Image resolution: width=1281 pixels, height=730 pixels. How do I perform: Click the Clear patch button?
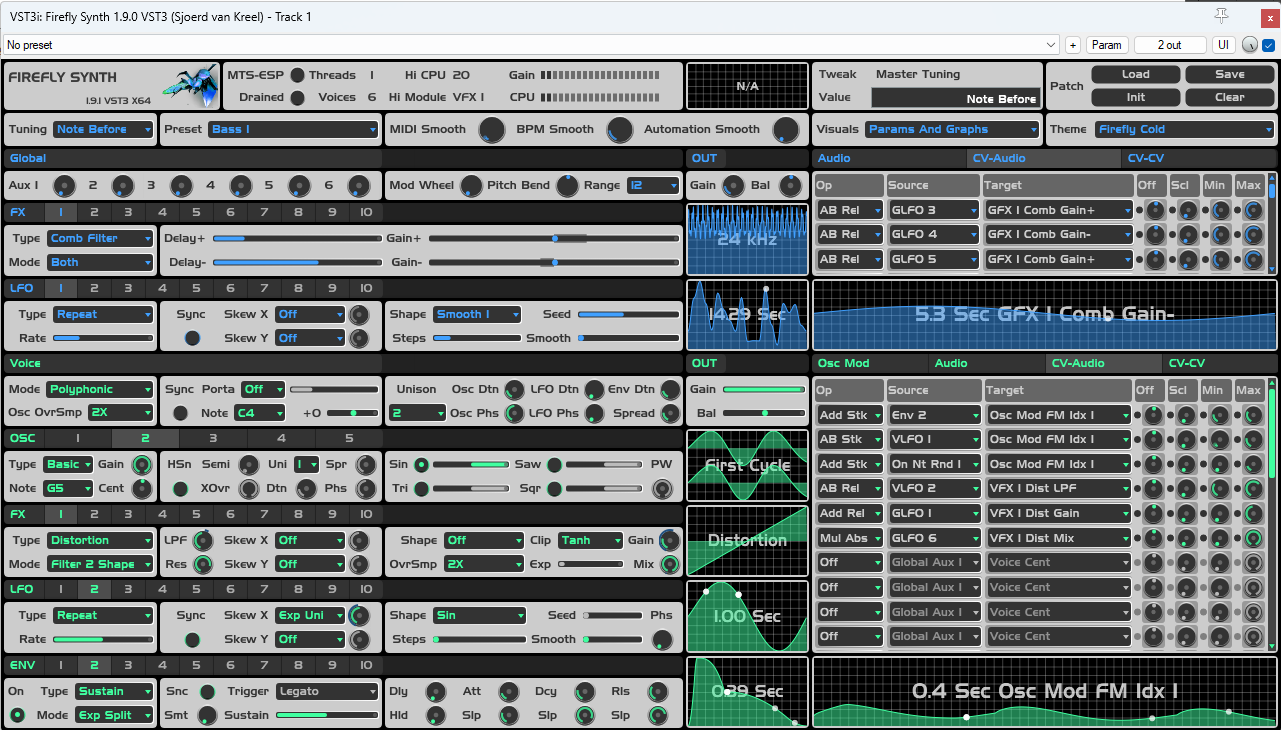pyautogui.click(x=1230, y=98)
